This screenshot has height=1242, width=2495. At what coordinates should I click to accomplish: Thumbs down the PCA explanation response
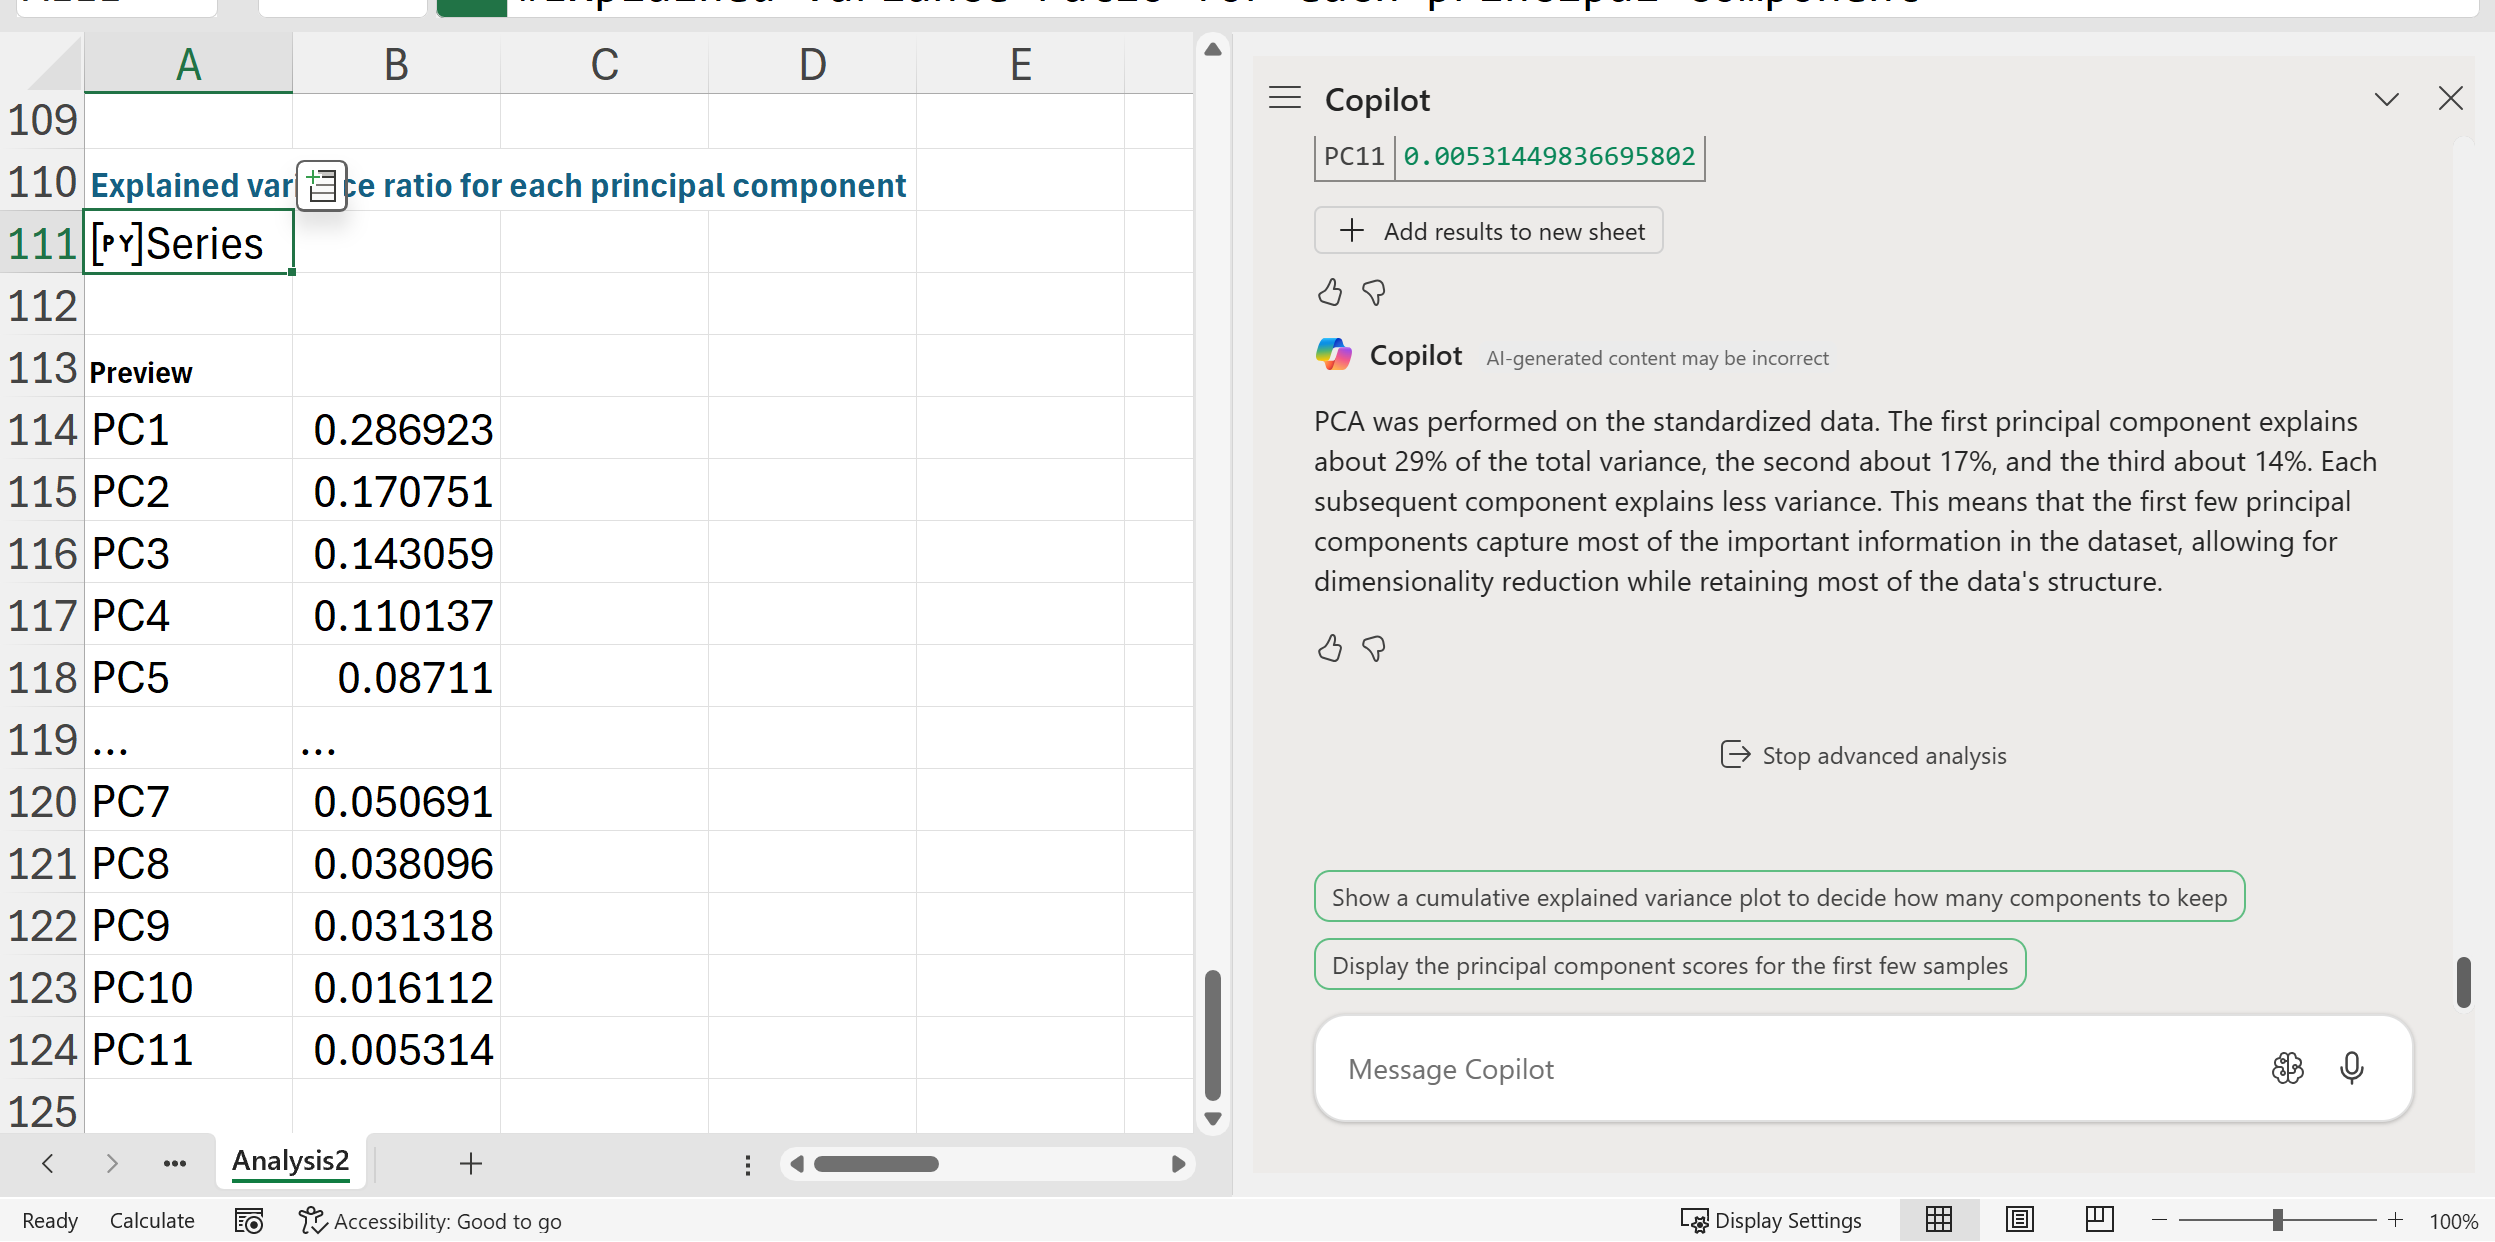(1374, 649)
